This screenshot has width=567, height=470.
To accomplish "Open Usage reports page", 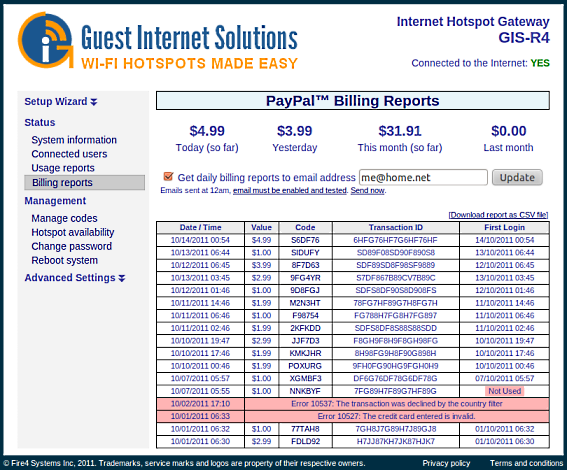I will [63, 168].
